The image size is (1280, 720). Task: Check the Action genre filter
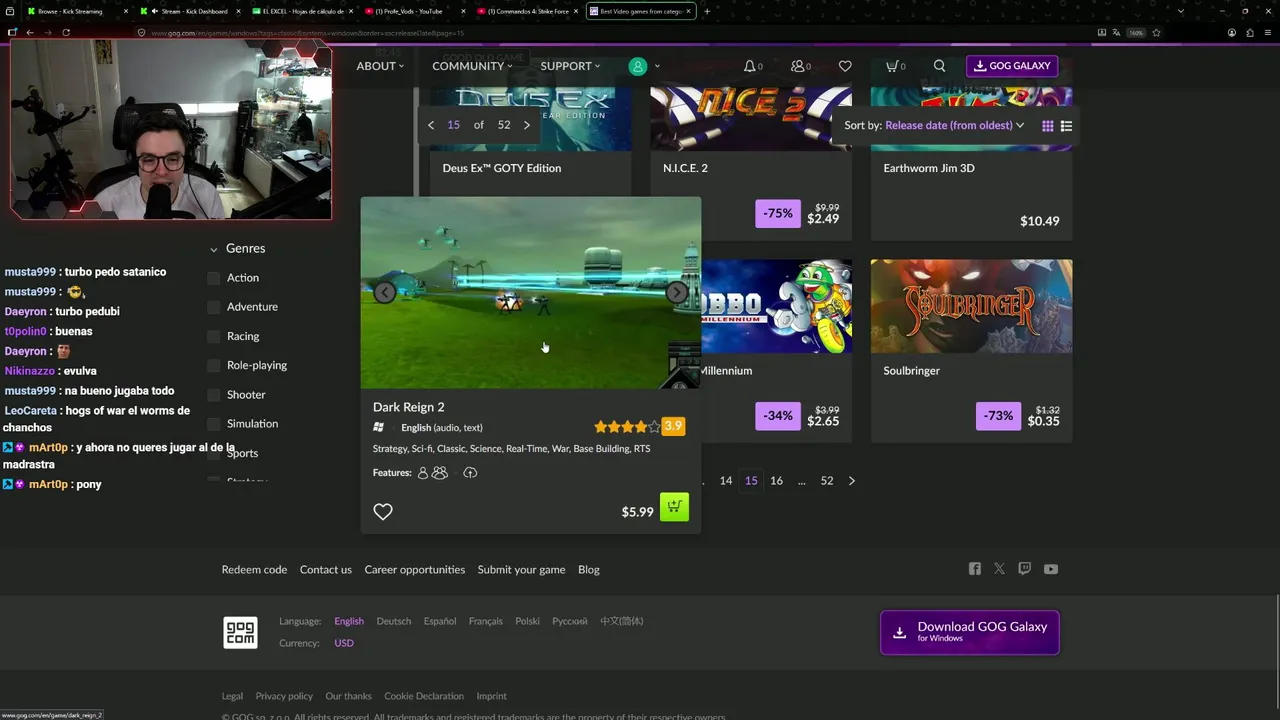pos(213,278)
